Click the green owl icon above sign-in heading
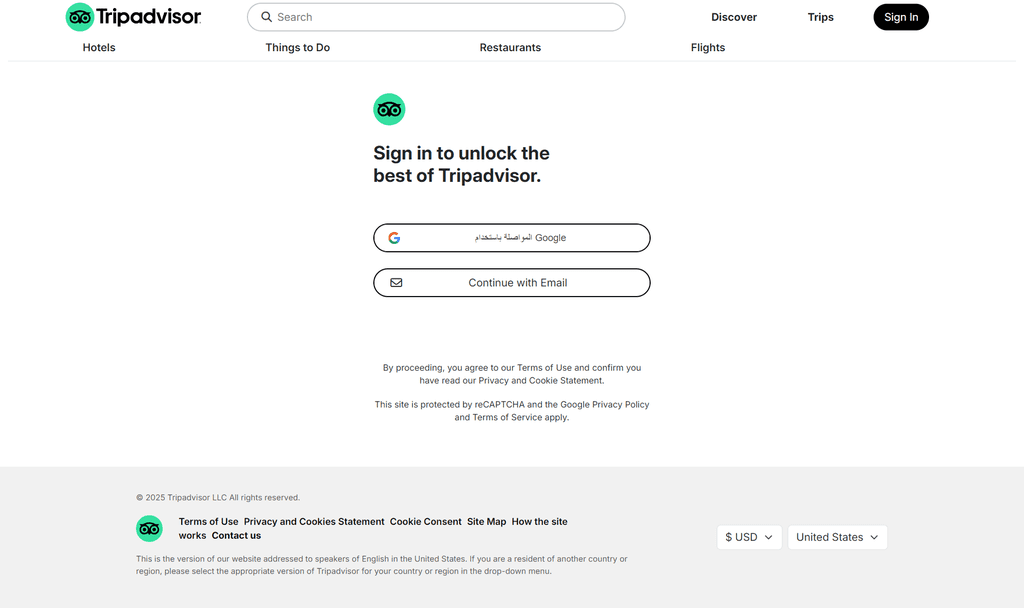The width and height of the screenshot is (1024, 608). (x=389, y=109)
